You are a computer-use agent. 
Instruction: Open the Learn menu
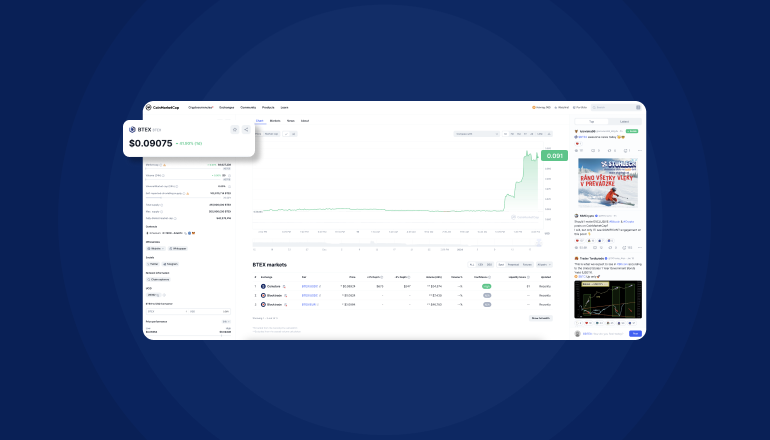(x=284, y=108)
